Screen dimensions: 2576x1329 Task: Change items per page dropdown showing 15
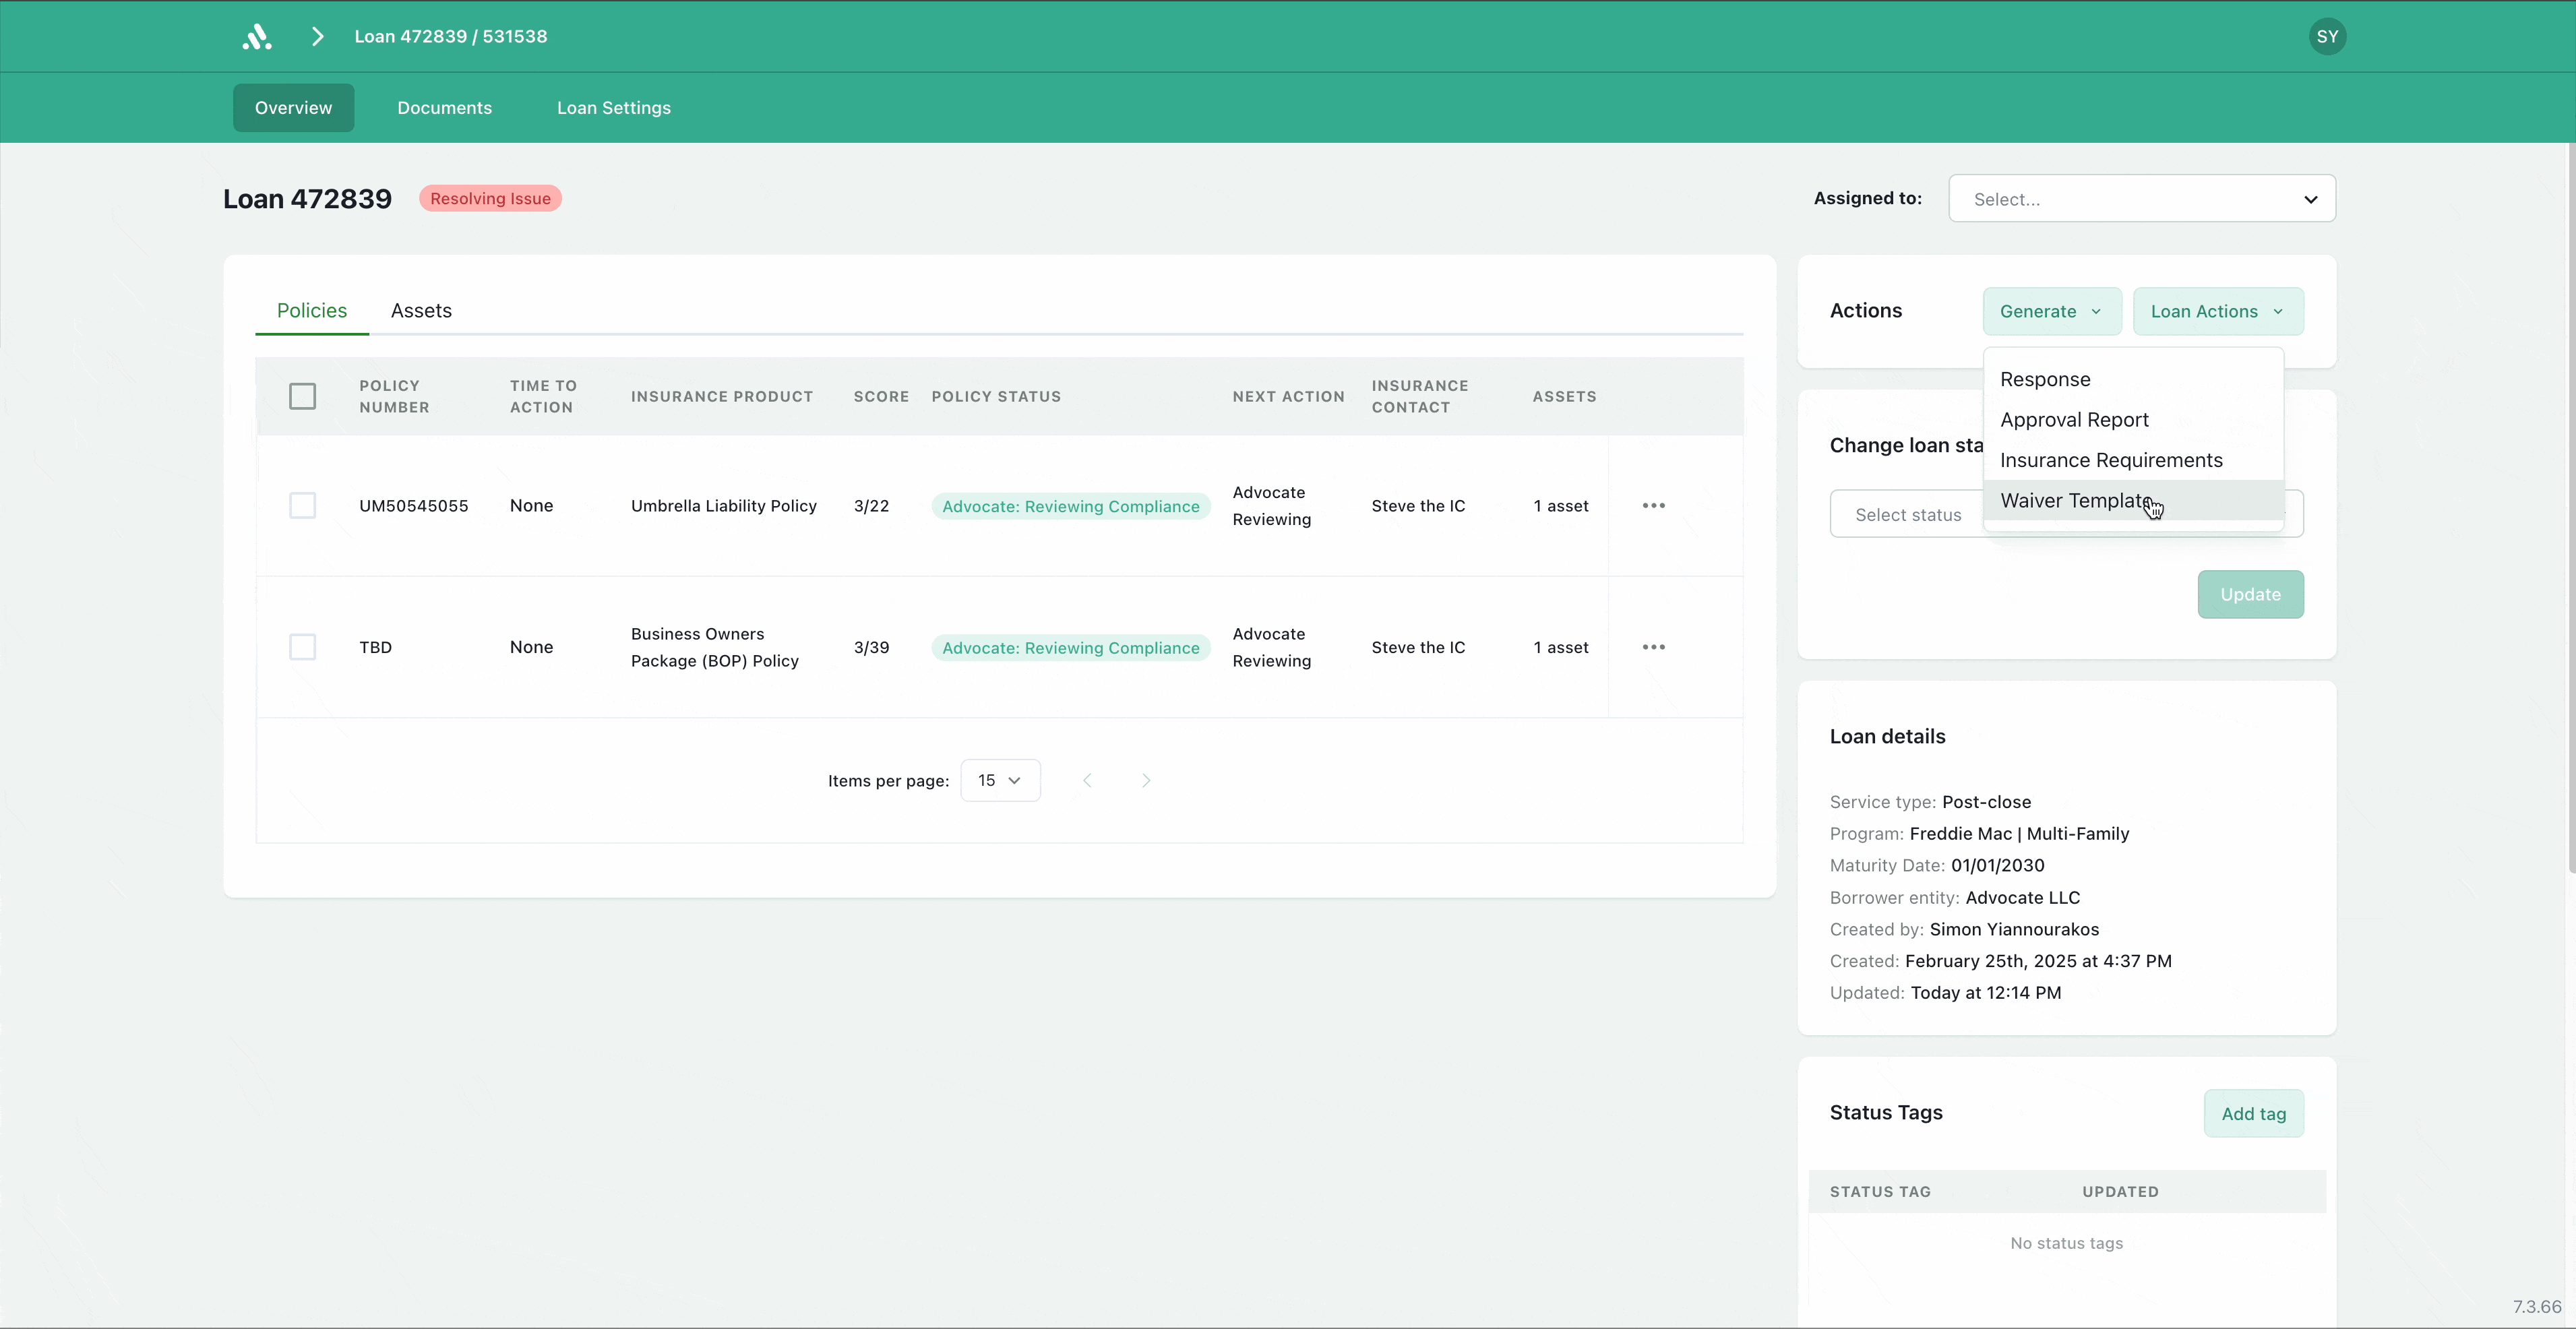pos(999,781)
